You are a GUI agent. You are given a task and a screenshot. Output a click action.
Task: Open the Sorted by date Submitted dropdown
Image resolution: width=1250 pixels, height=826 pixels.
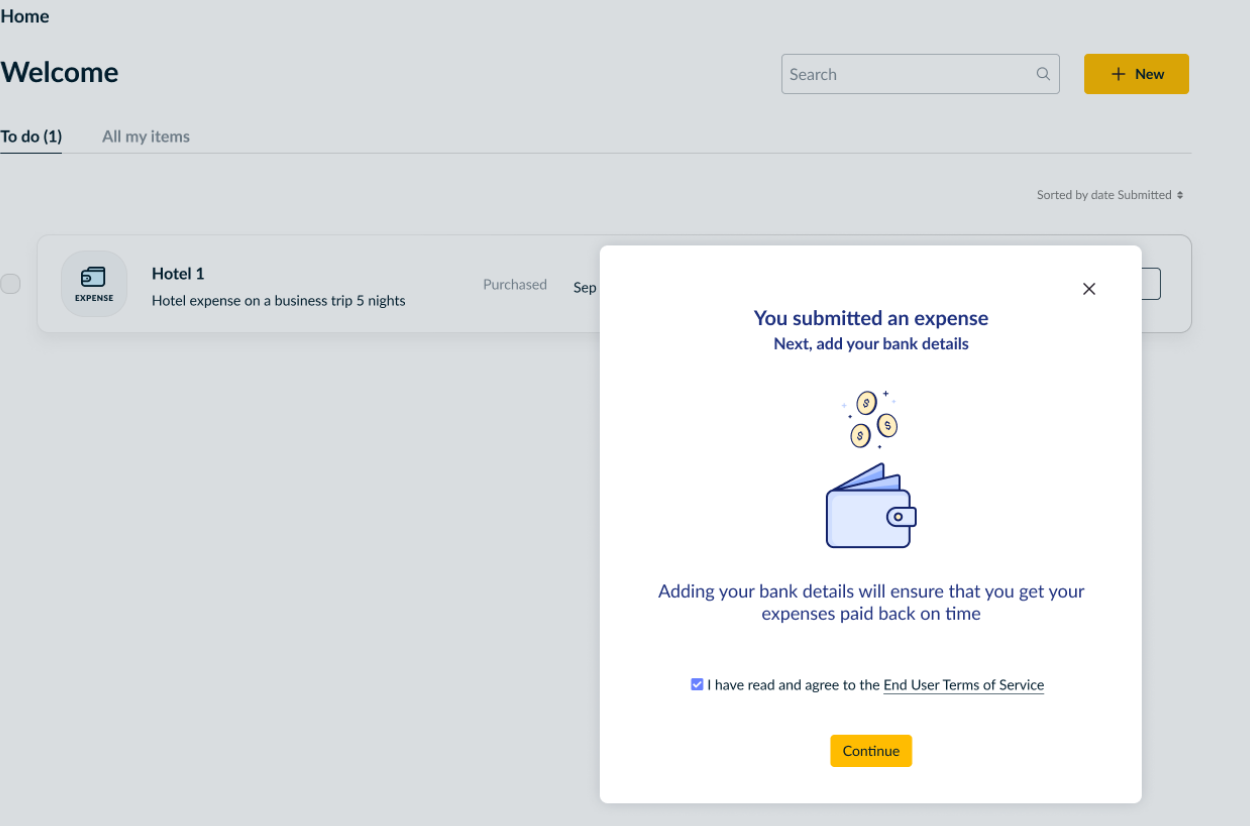[x=1108, y=195]
